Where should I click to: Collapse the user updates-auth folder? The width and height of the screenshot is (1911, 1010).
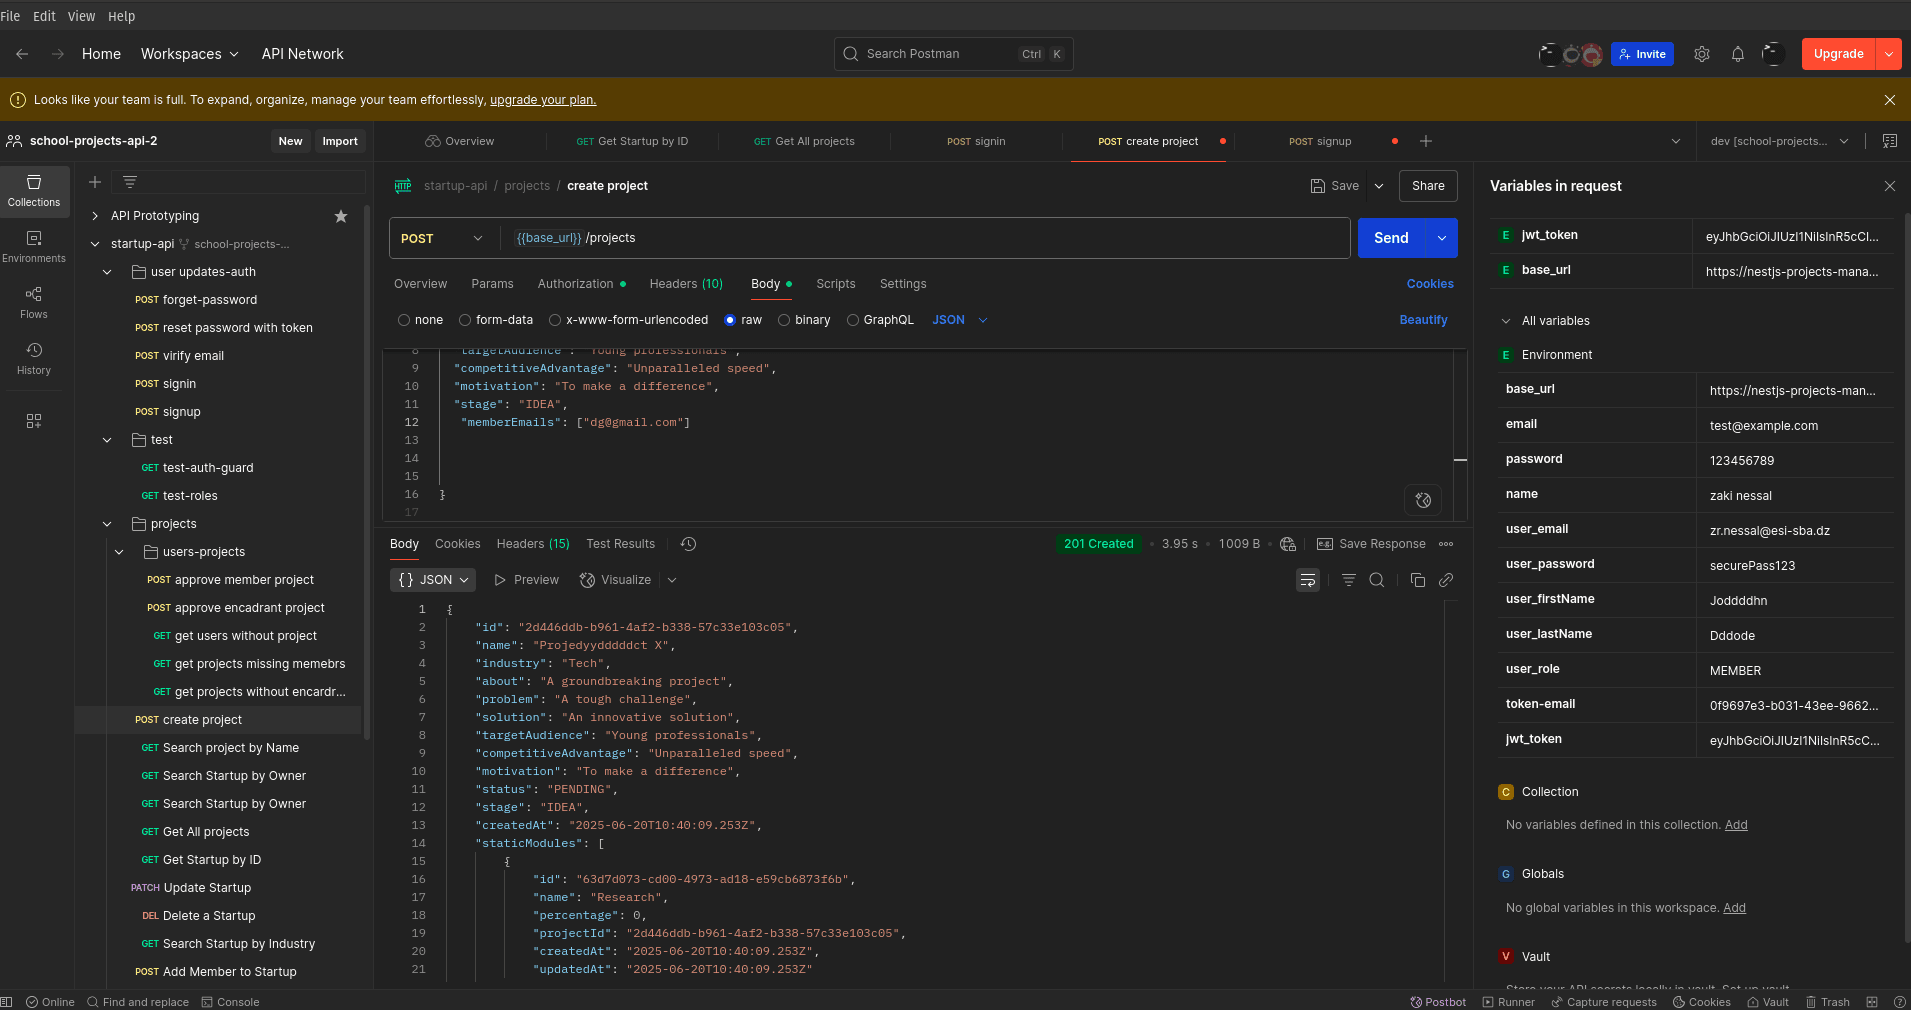(107, 272)
